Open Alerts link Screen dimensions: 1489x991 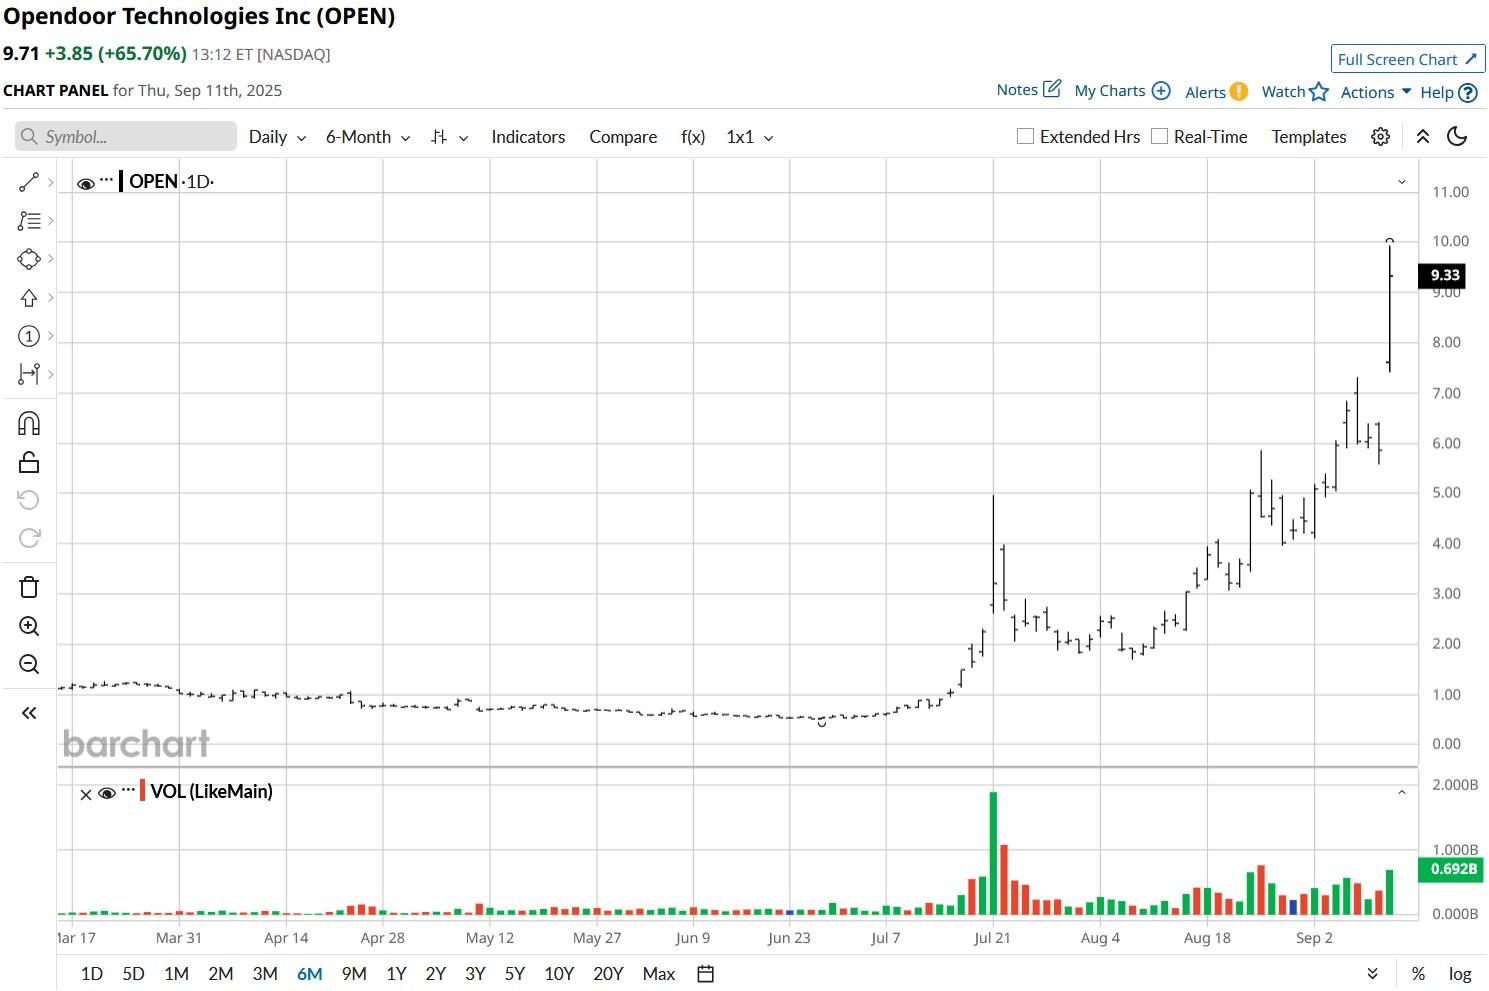point(1216,92)
